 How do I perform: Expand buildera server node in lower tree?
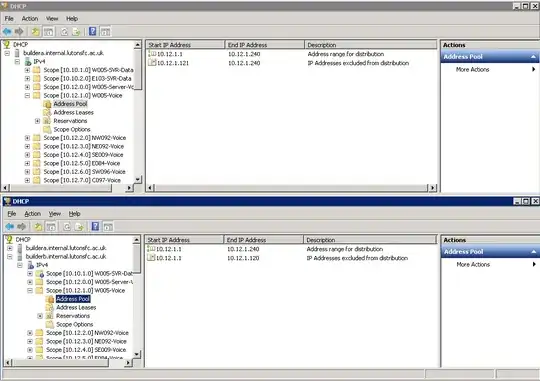[10, 248]
